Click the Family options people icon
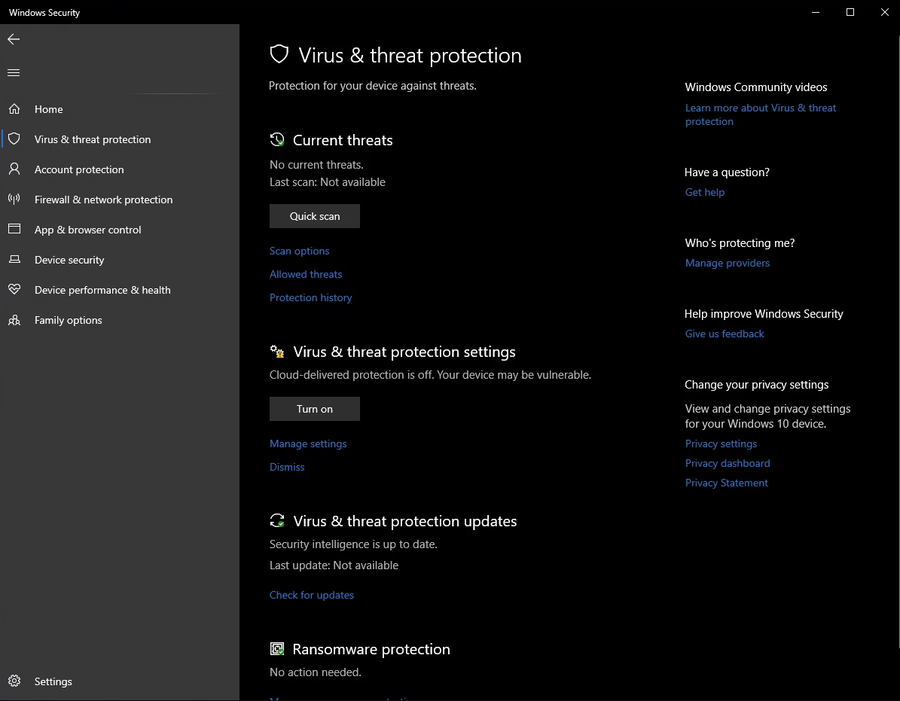 coord(14,320)
